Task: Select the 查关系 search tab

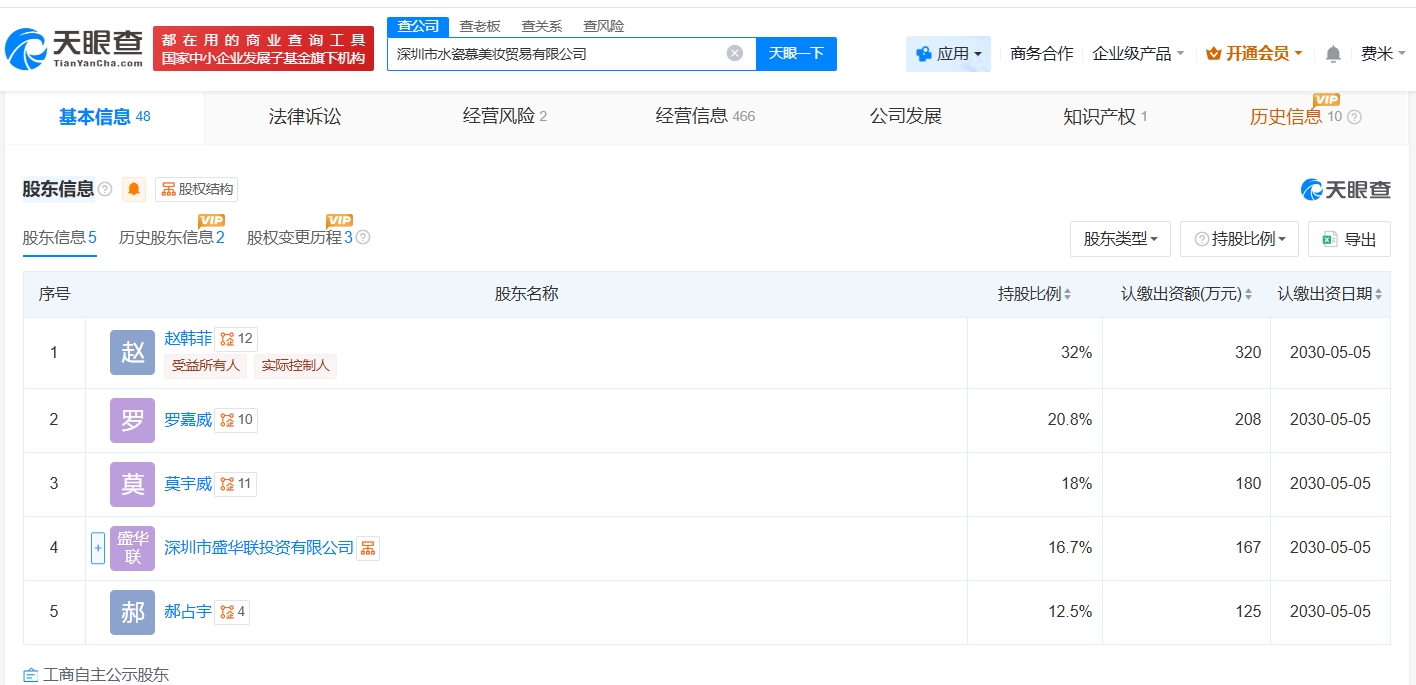Action: pyautogui.click(x=542, y=27)
